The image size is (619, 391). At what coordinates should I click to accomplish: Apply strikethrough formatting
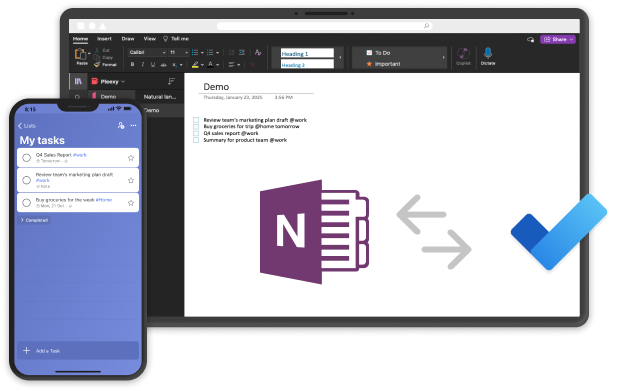163,65
